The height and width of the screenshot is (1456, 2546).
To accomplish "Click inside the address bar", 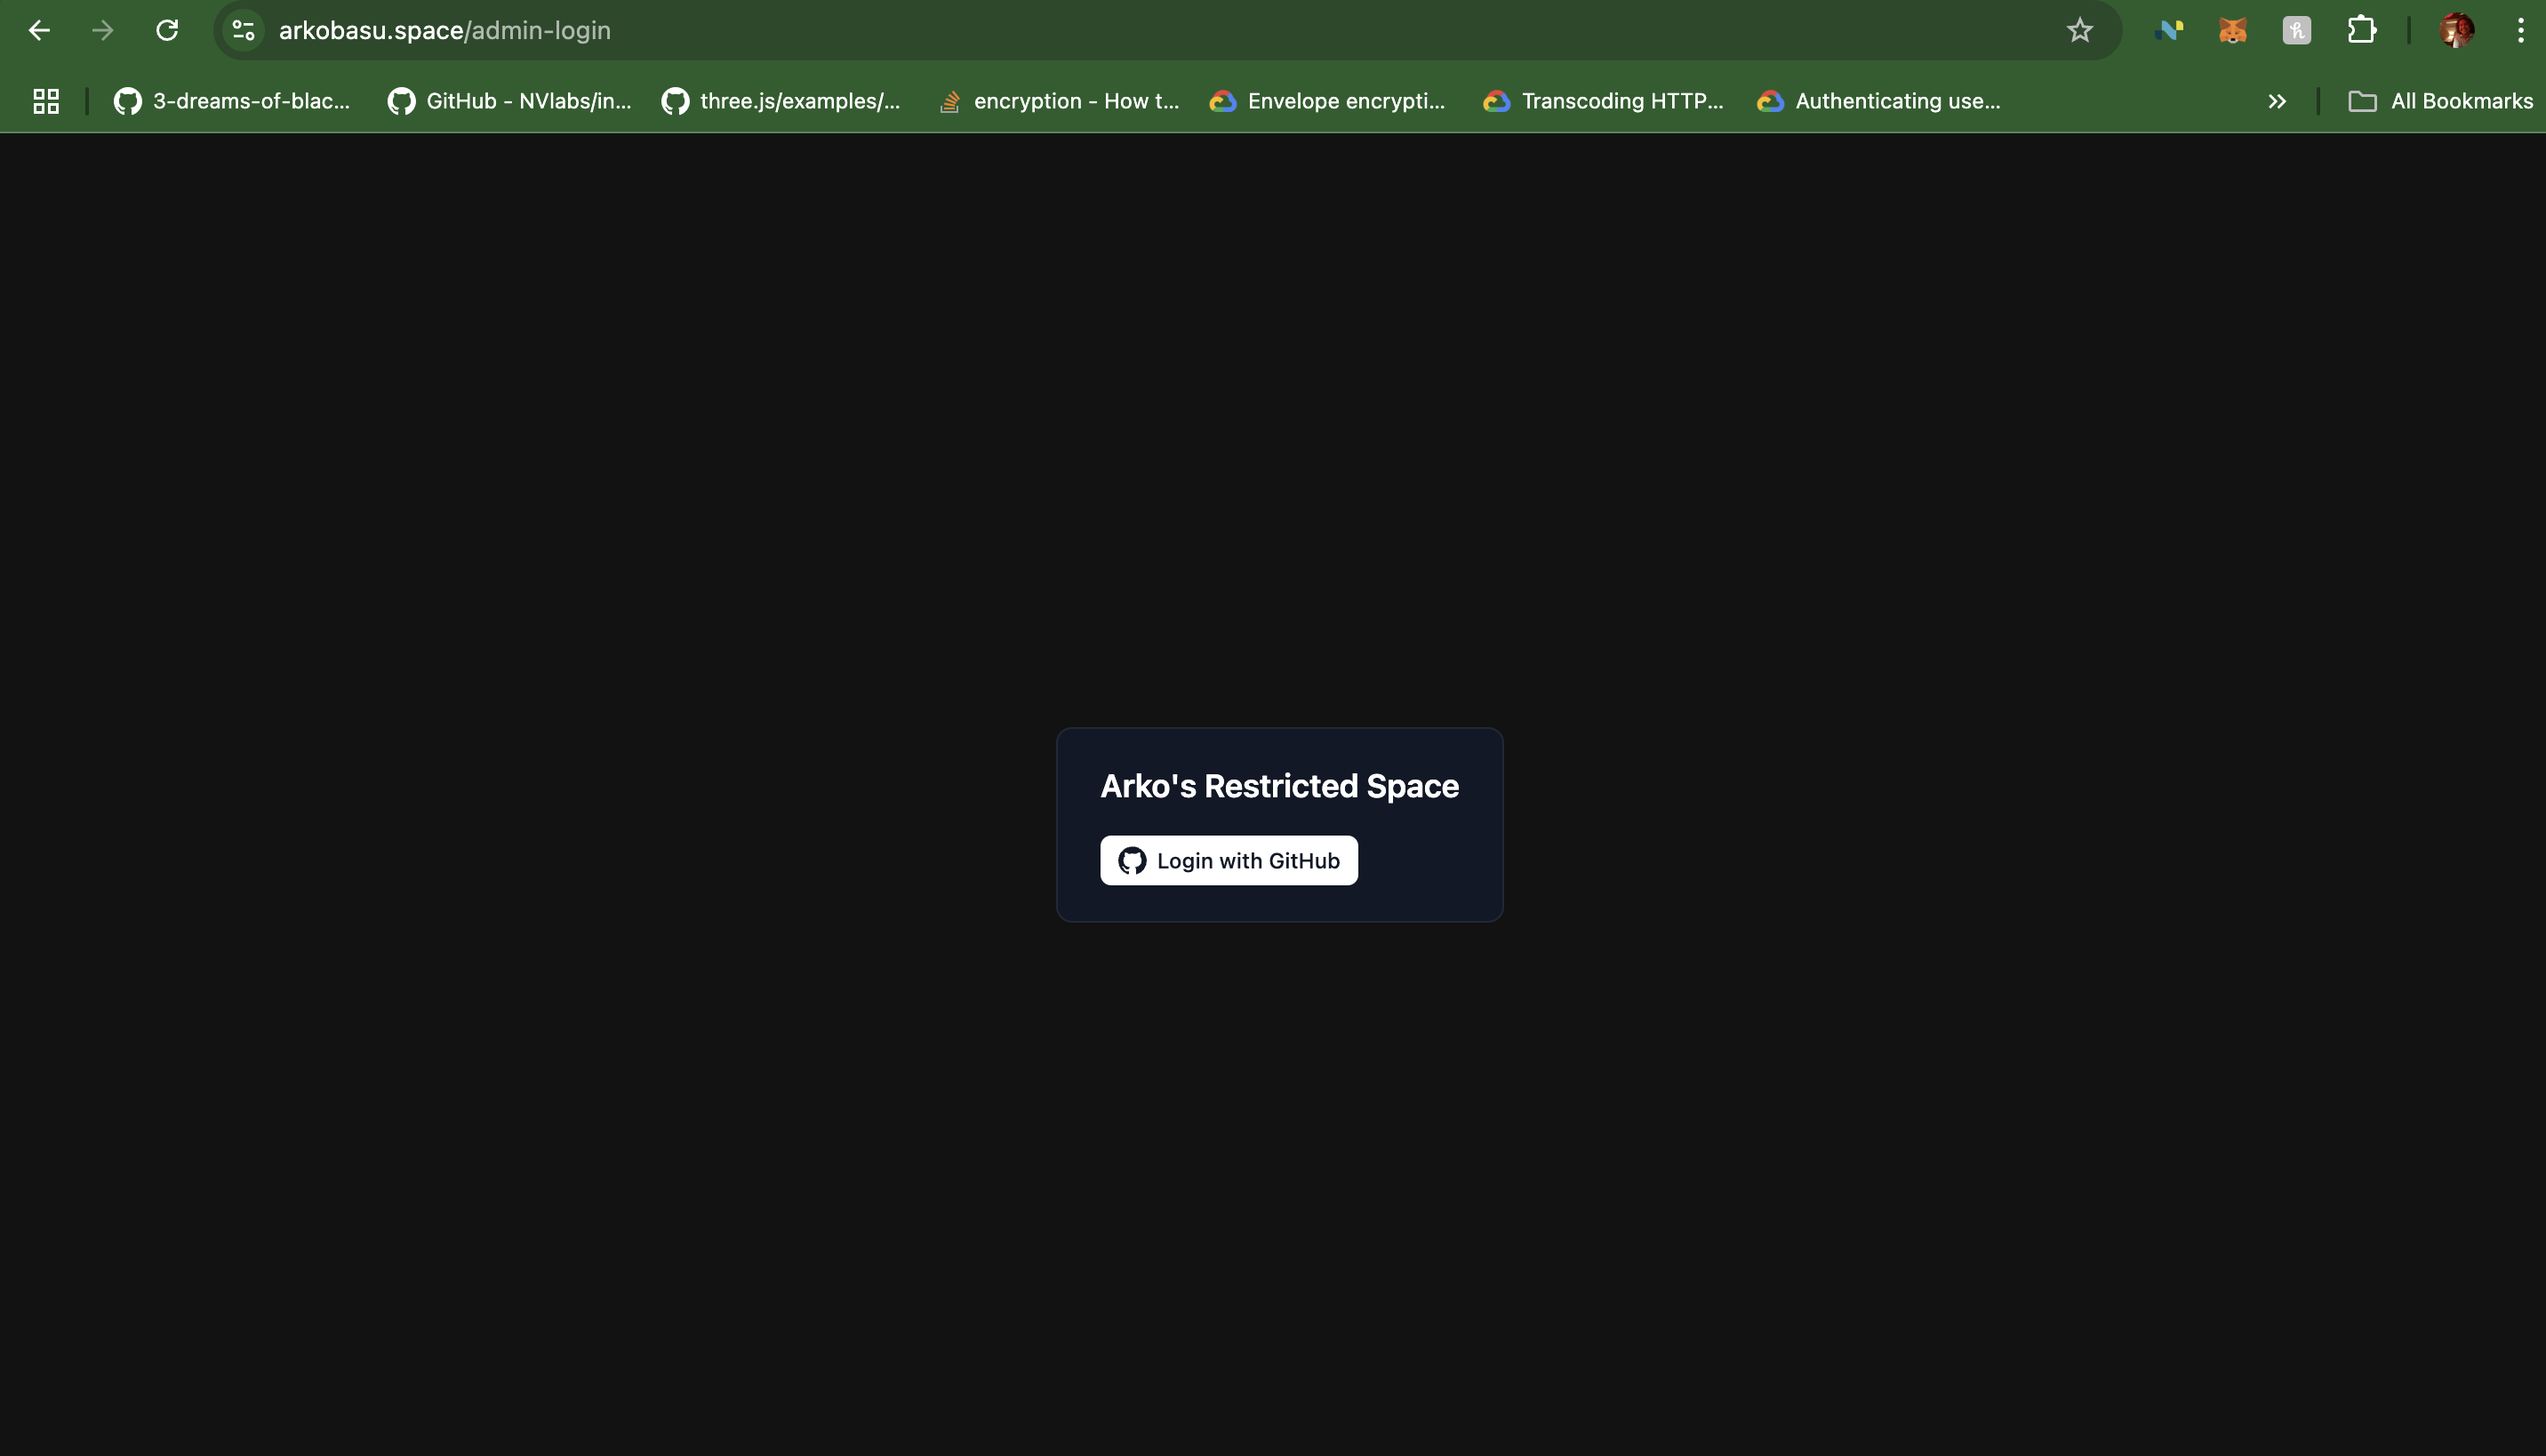I will point(700,30).
